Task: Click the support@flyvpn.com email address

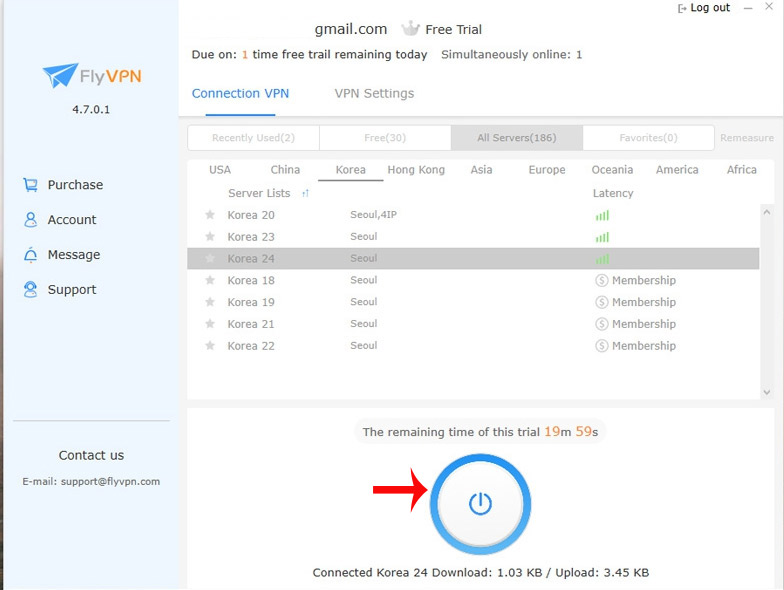Action: 110,482
